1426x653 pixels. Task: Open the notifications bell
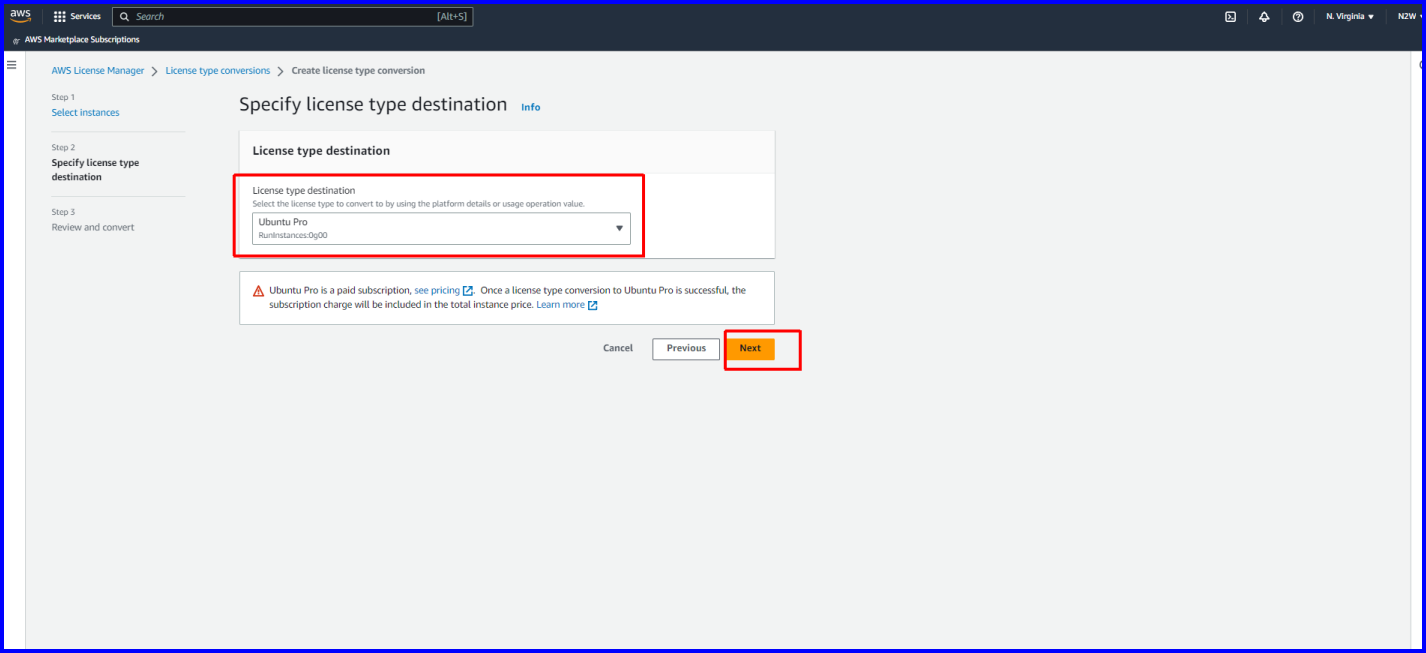[x=1264, y=17]
